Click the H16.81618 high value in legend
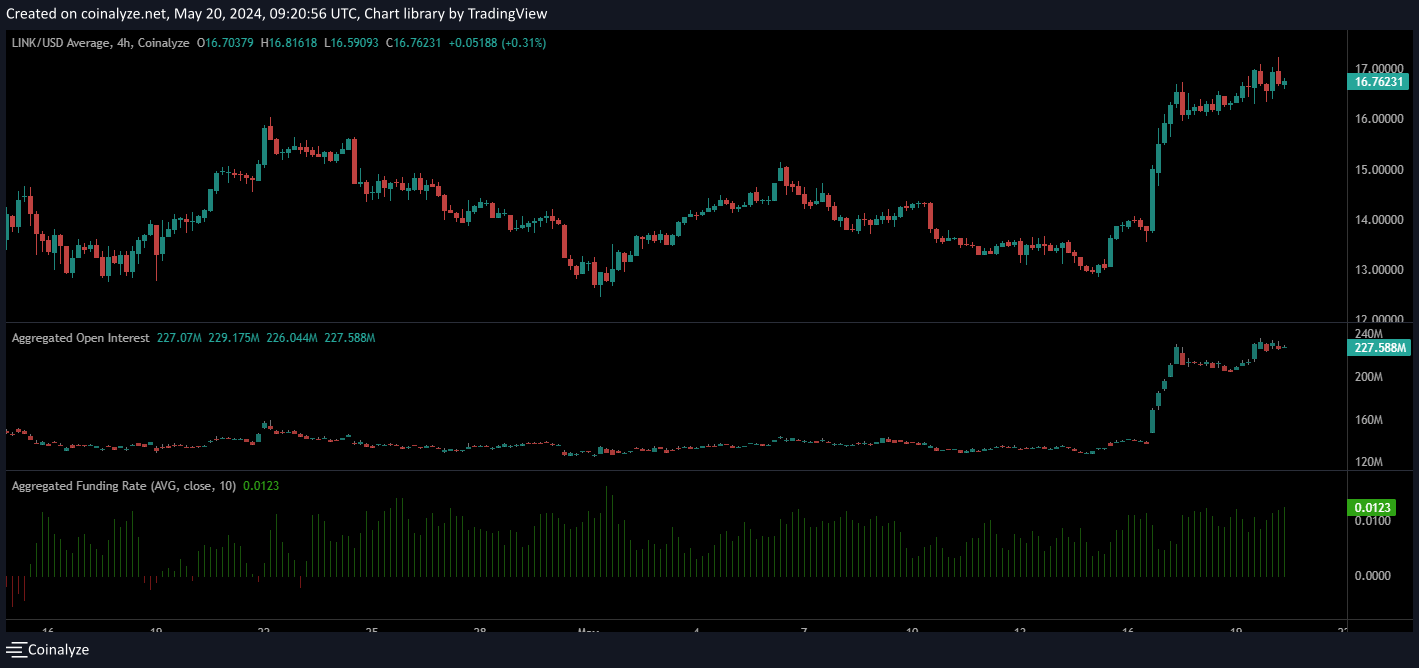The height and width of the screenshot is (668, 1419). tap(288, 43)
